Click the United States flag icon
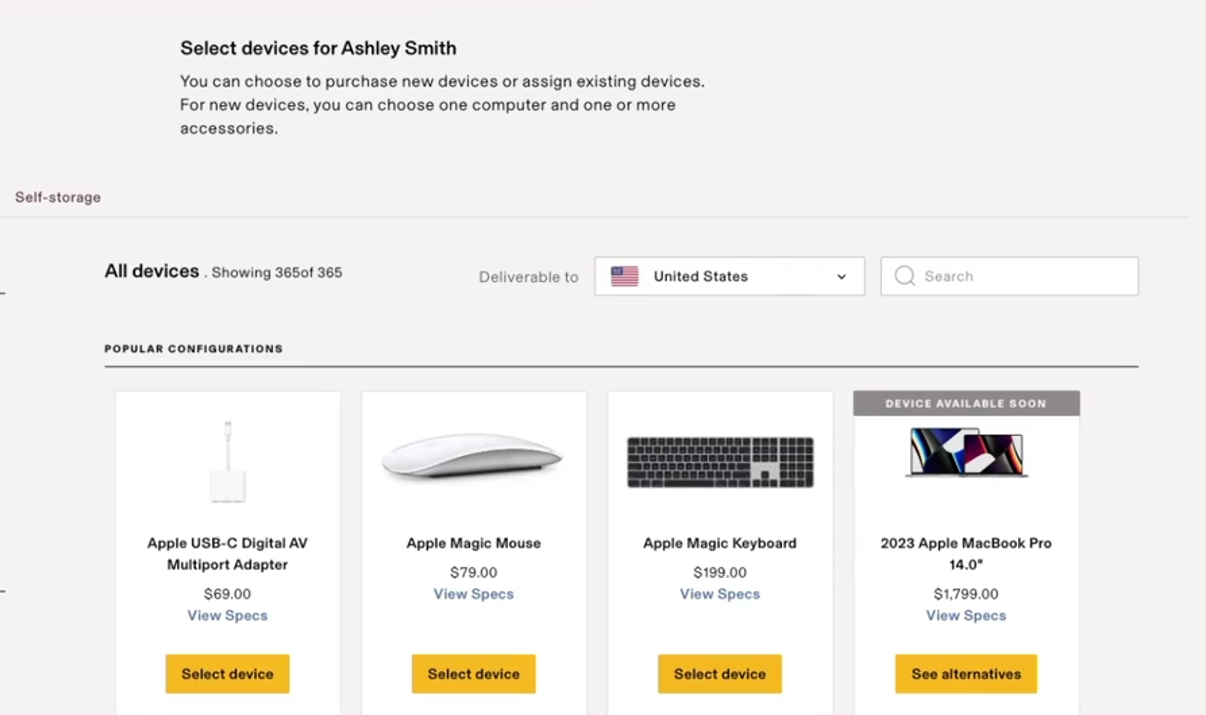 [625, 277]
